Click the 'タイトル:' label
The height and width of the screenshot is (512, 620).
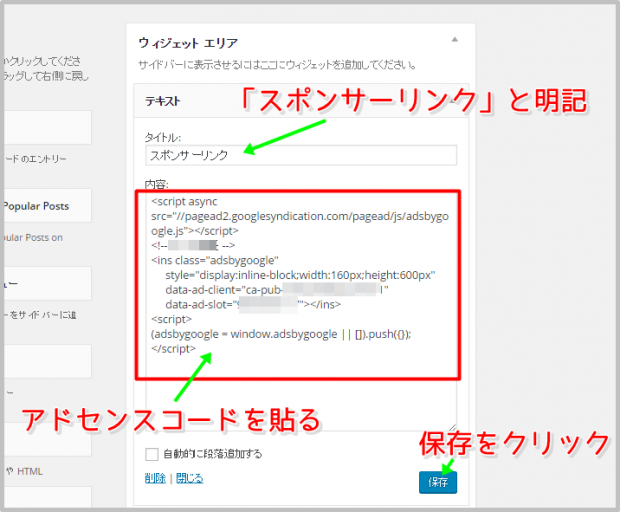click(163, 137)
